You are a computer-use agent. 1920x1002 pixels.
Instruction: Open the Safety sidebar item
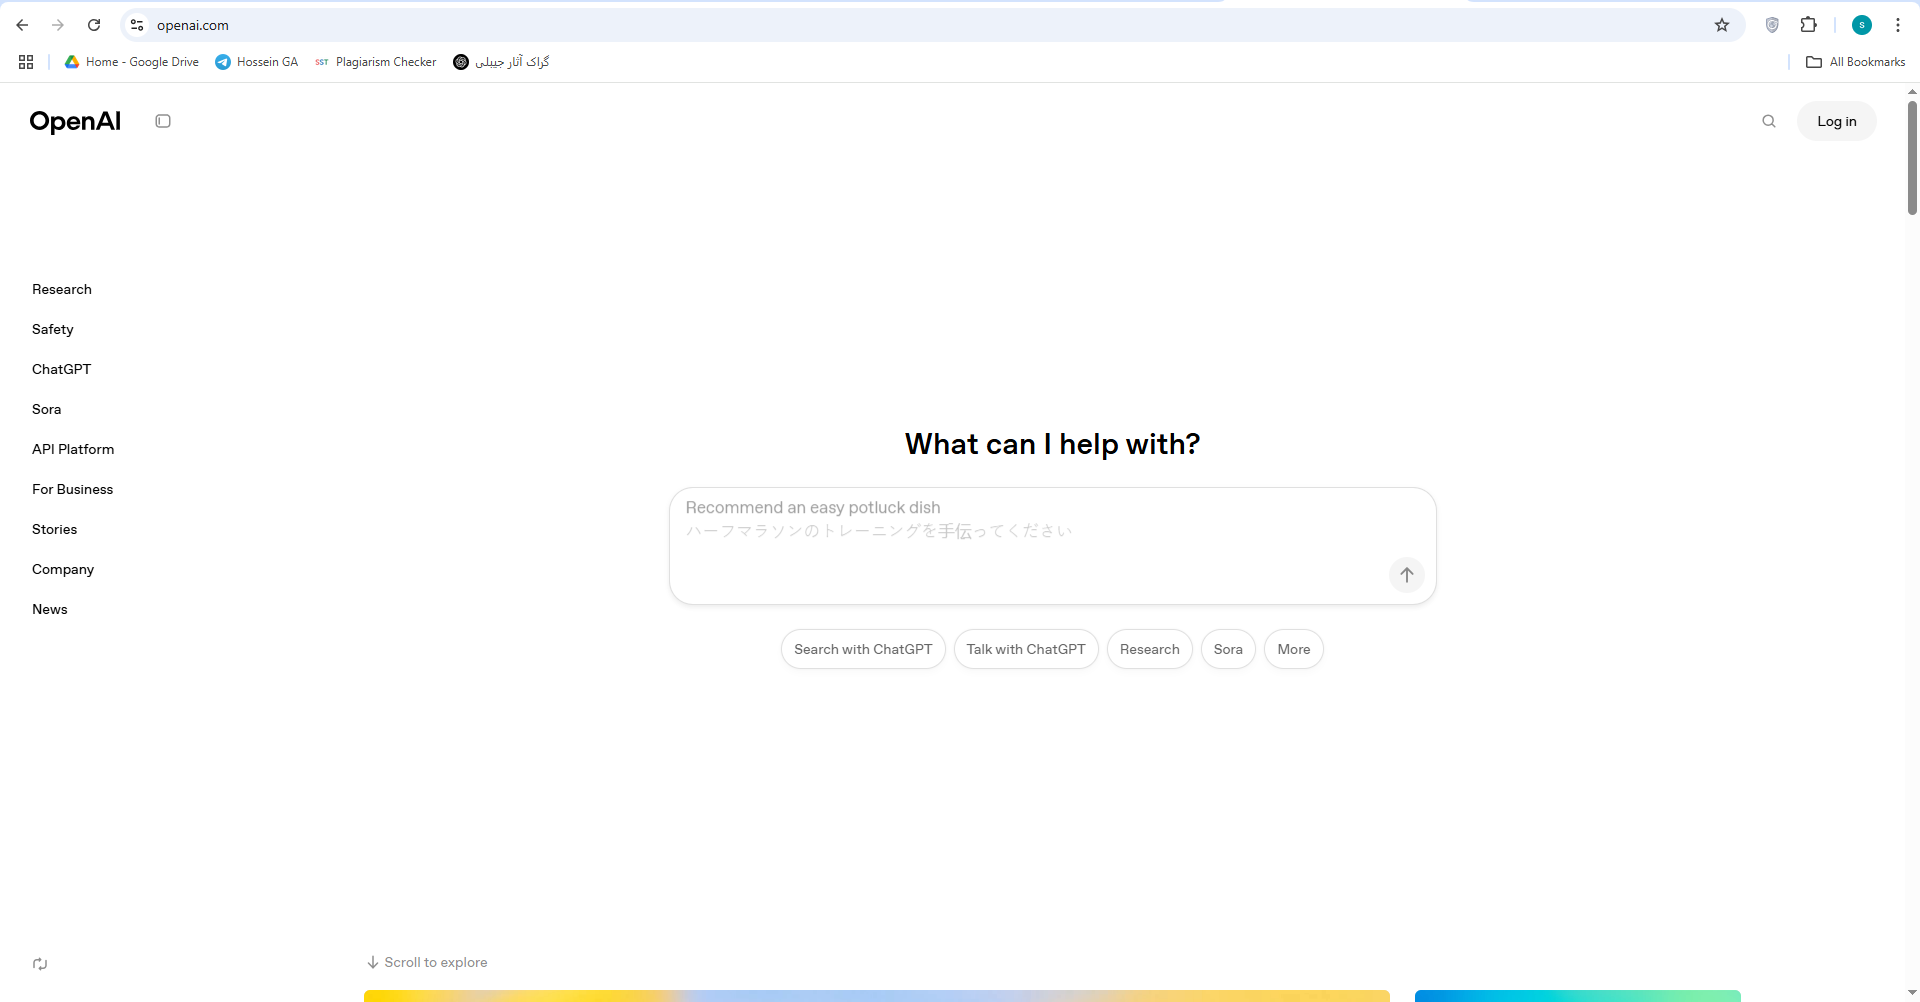[53, 329]
